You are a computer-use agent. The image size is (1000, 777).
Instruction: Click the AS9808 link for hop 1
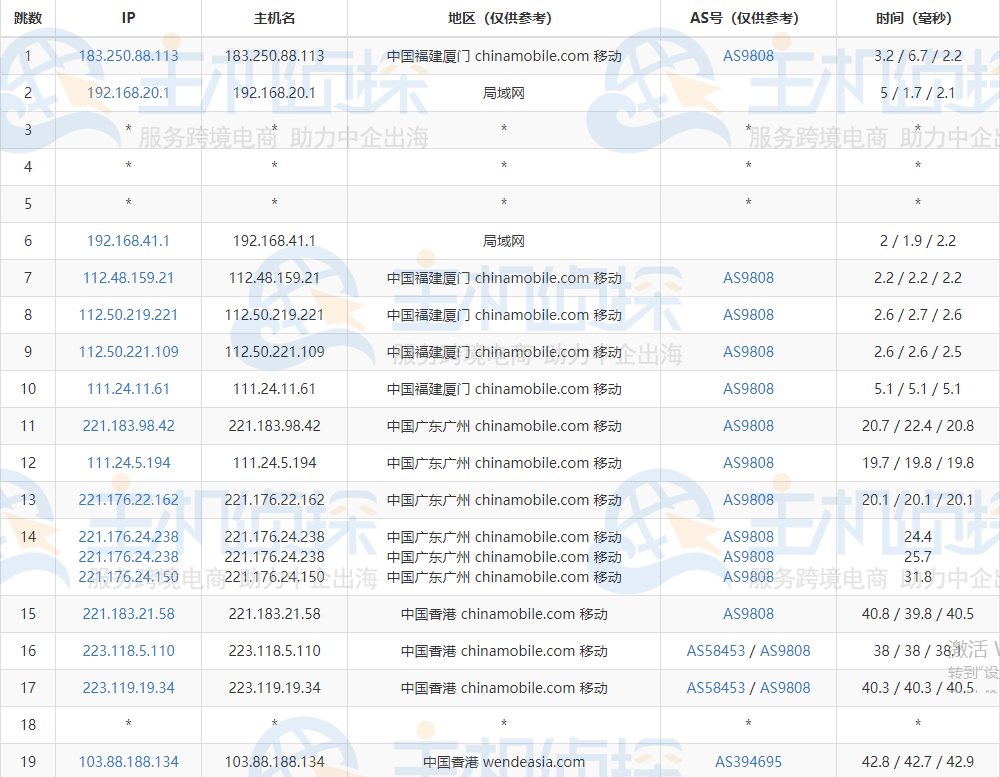coord(748,56)
